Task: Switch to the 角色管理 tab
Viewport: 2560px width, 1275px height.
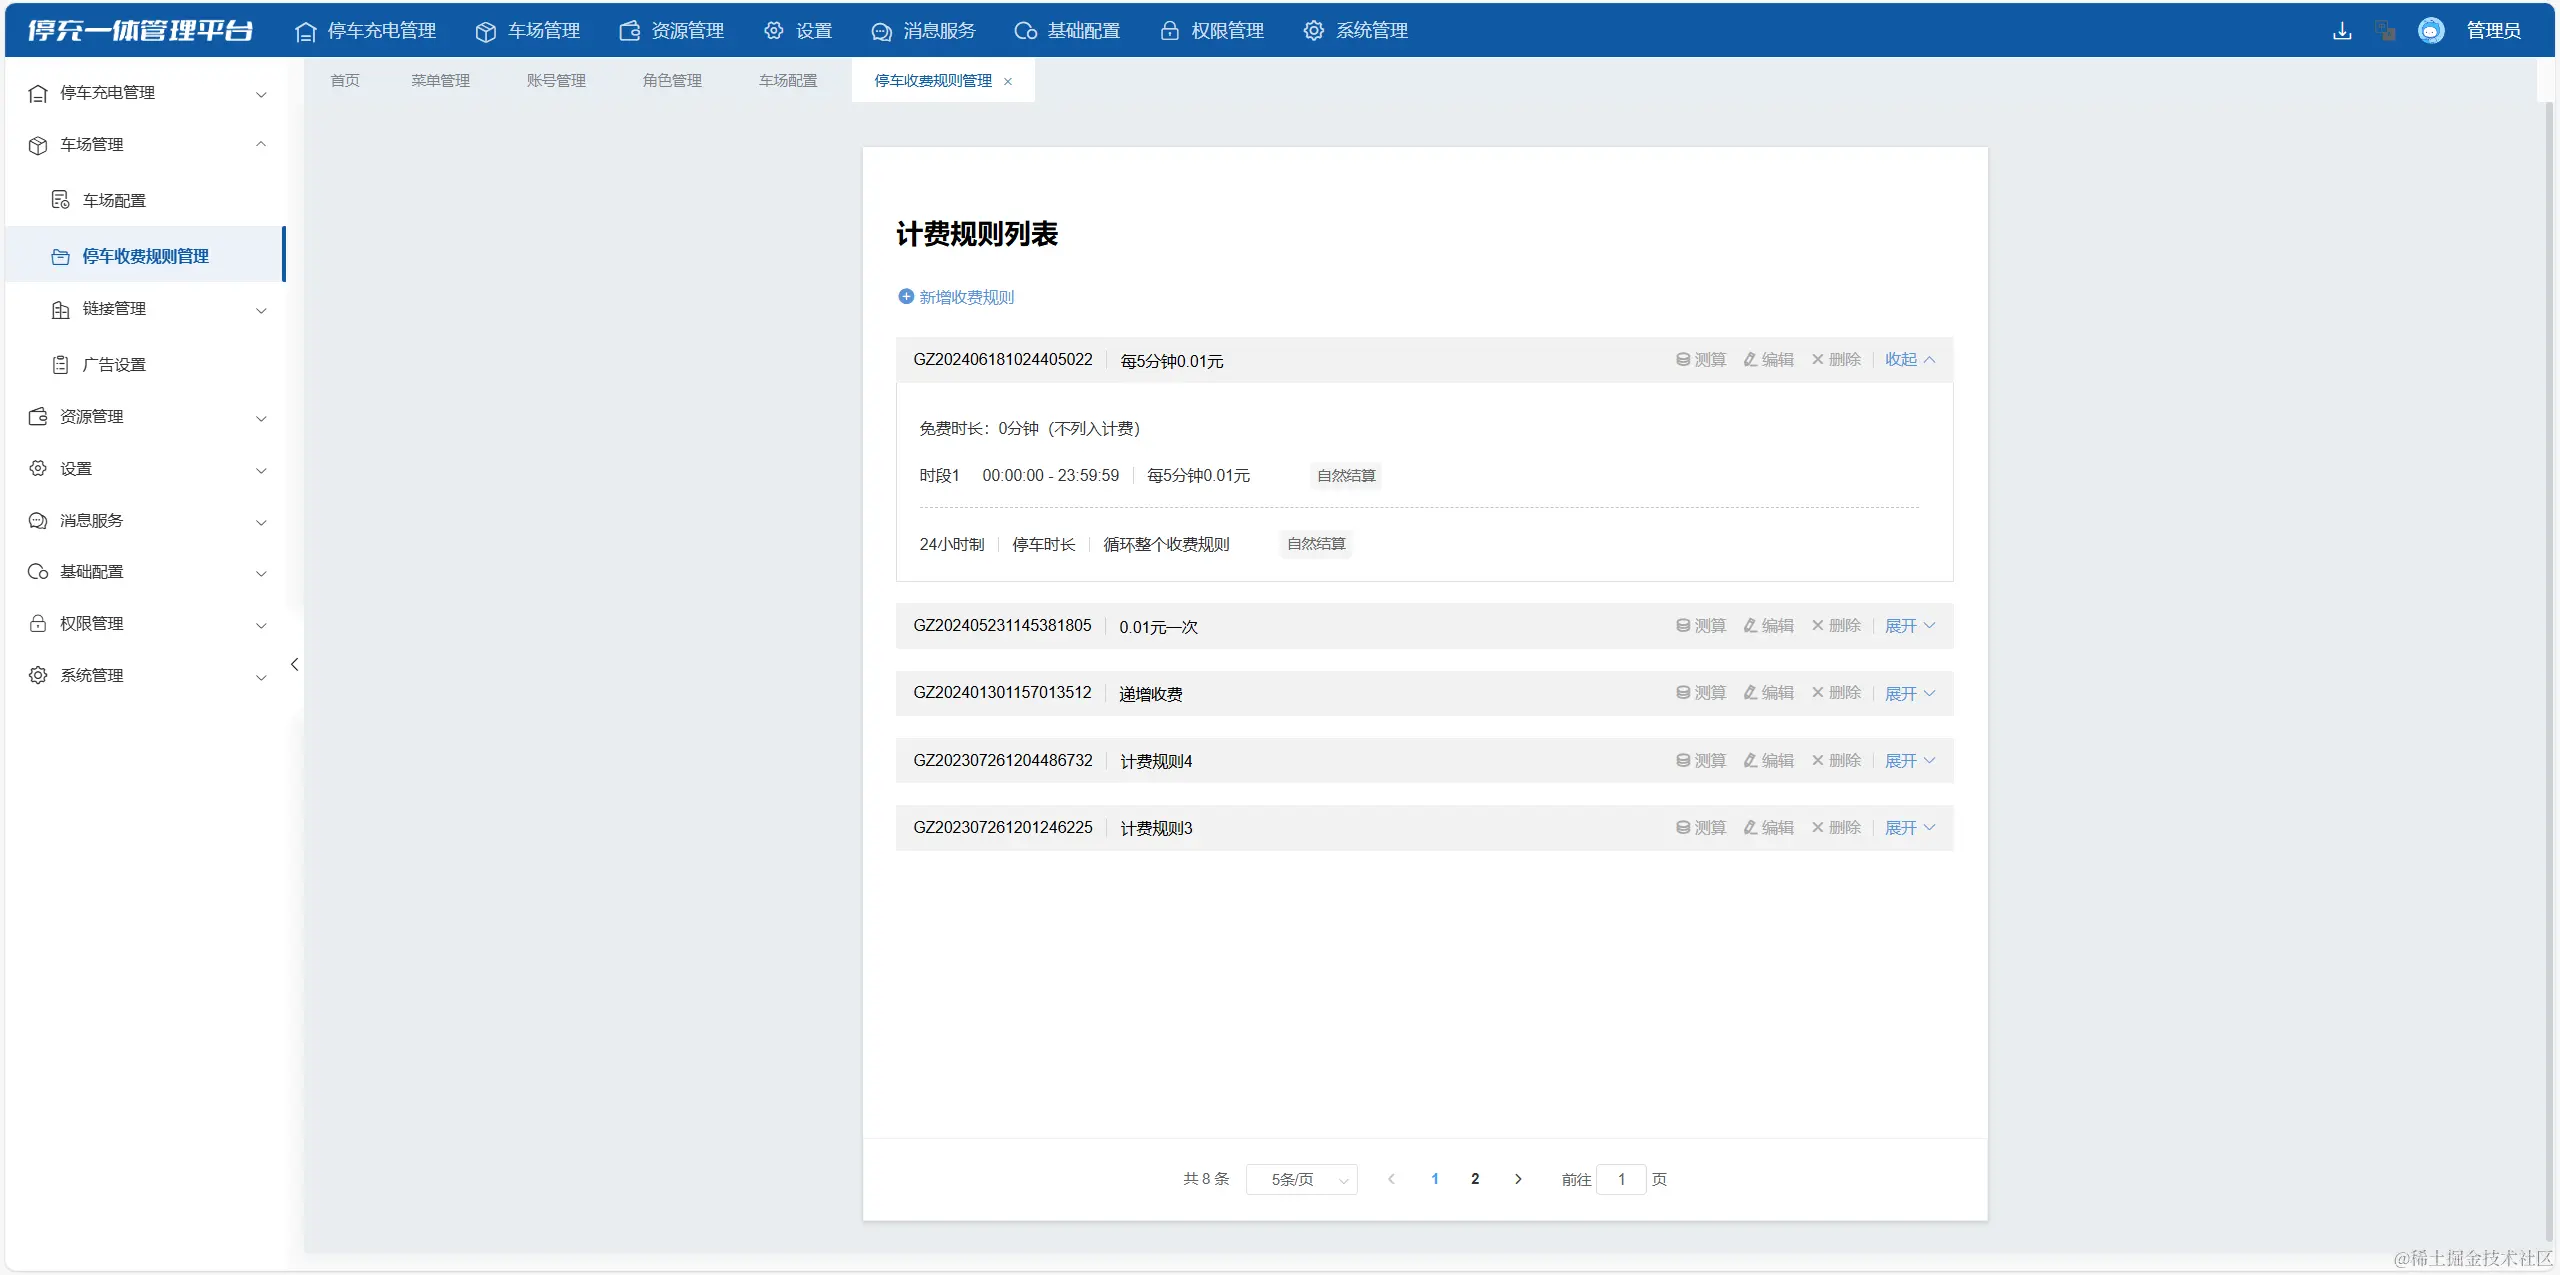Action: pos(672,81)
